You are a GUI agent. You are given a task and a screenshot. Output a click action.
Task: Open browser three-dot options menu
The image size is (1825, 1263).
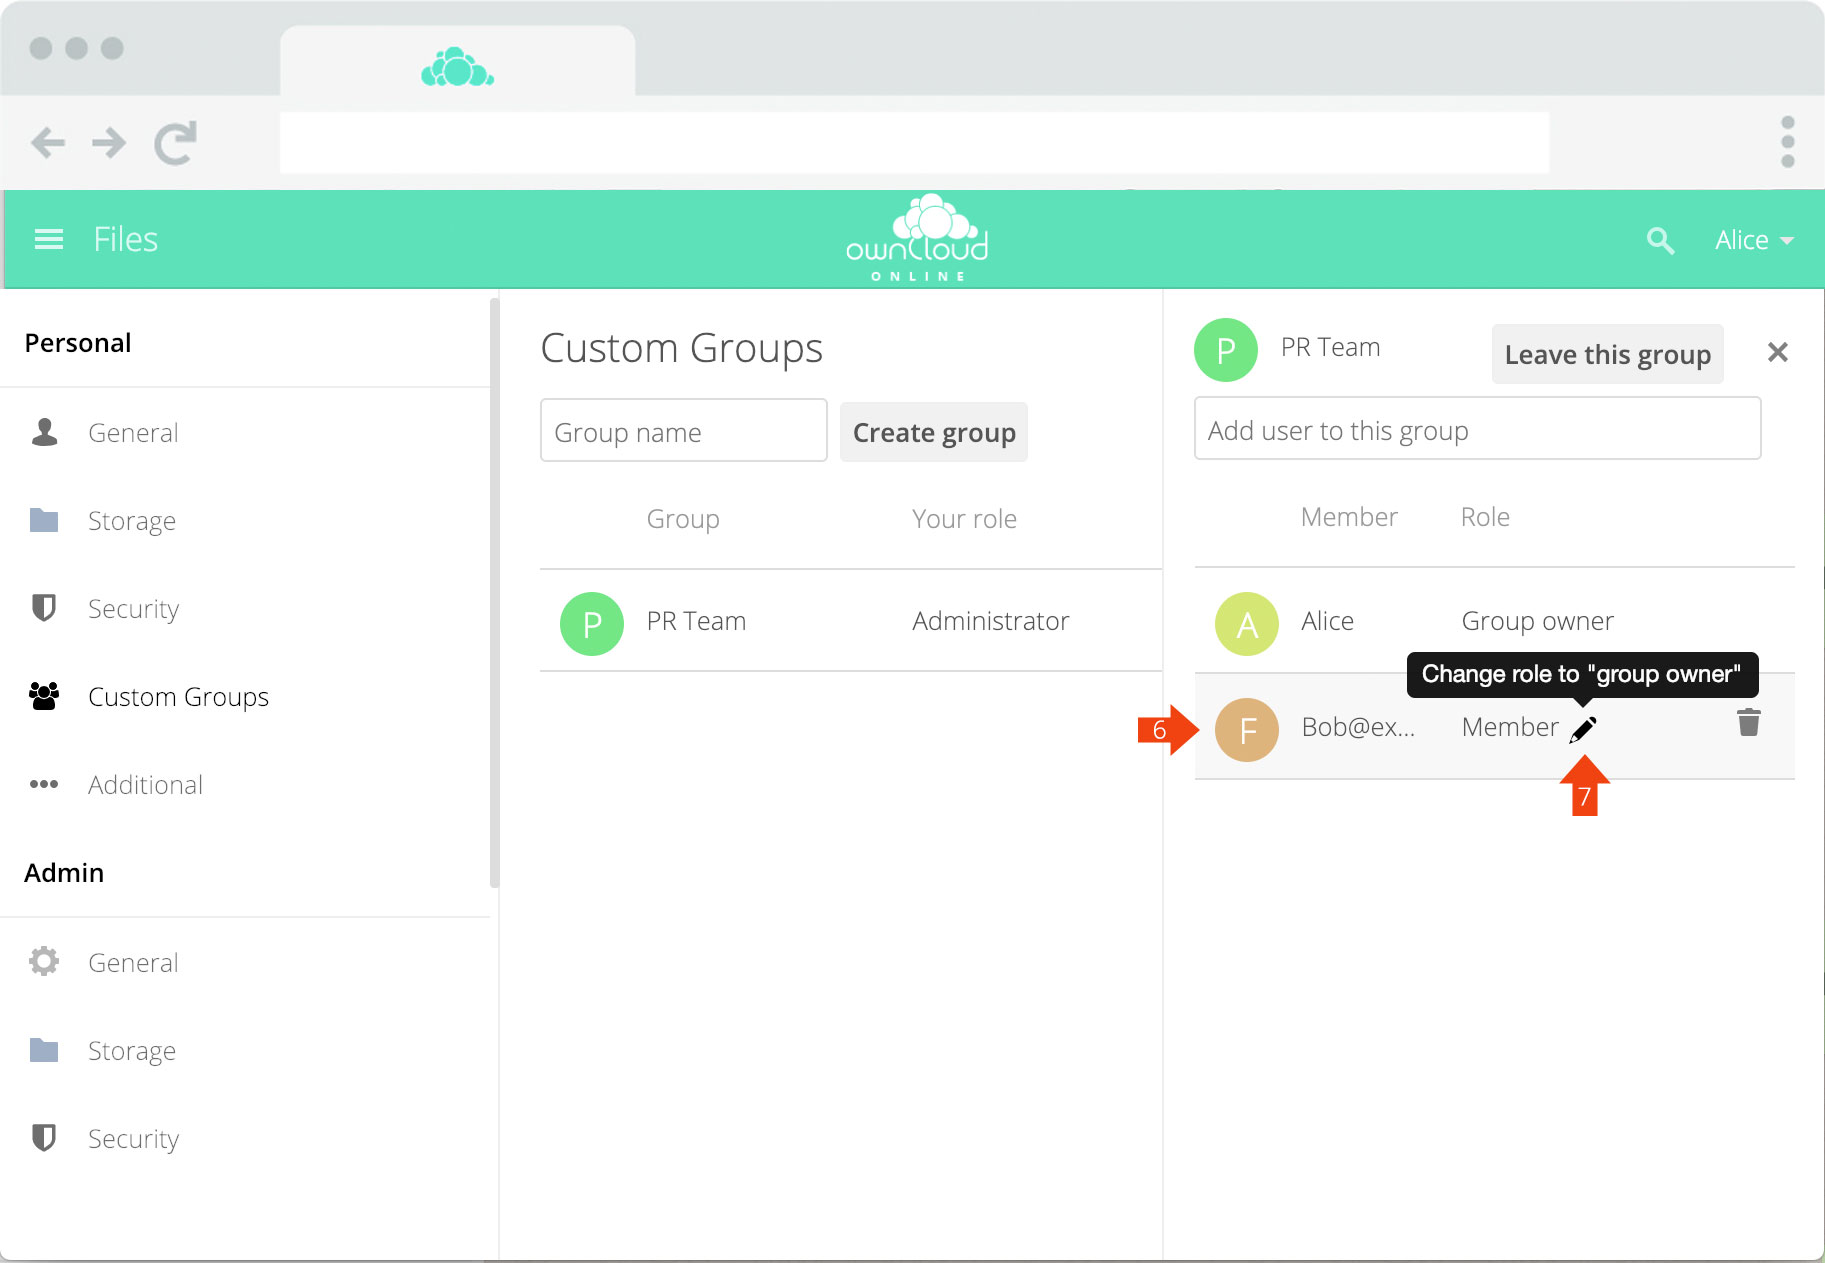1787,142
